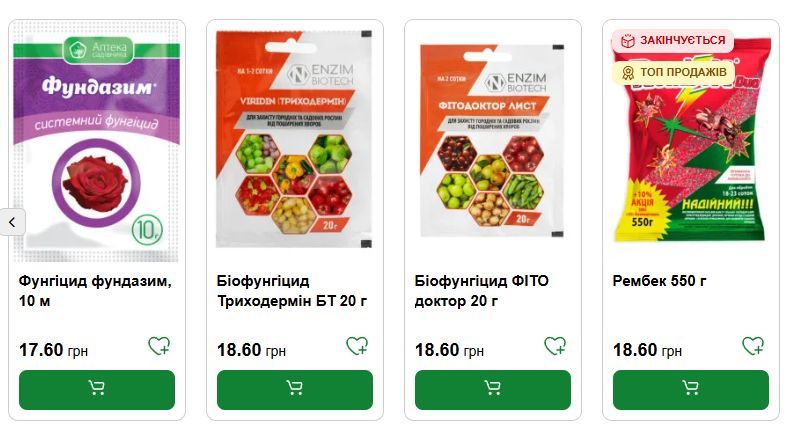Toggle wishlist heart for Рембек 550 г
Viewport: 792px width, 436px height.
(753, 346)
